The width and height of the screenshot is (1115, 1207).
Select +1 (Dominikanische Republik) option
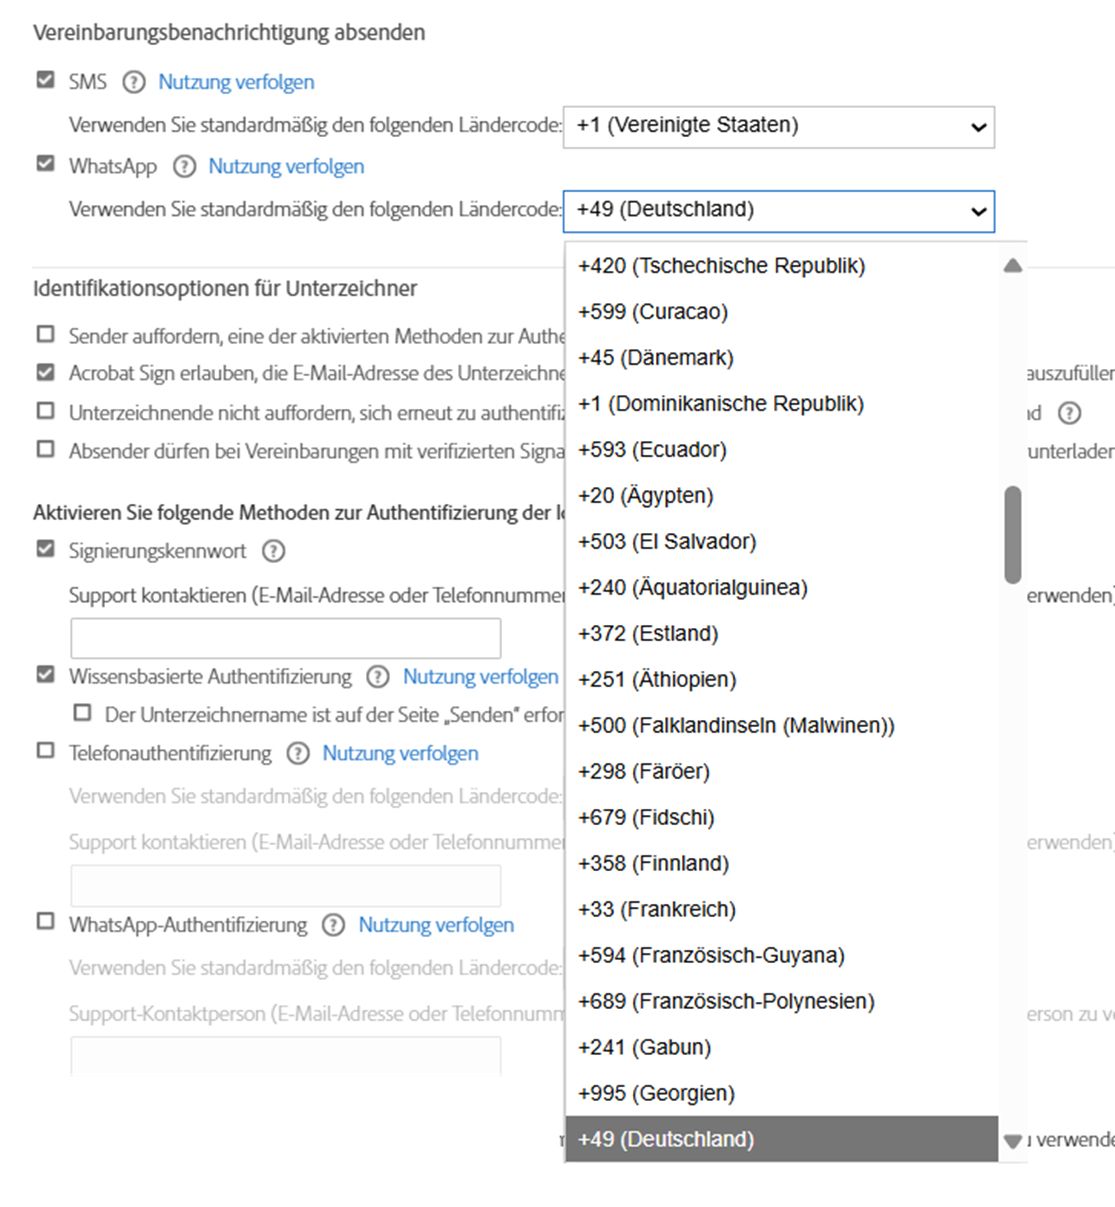point(782,404)
